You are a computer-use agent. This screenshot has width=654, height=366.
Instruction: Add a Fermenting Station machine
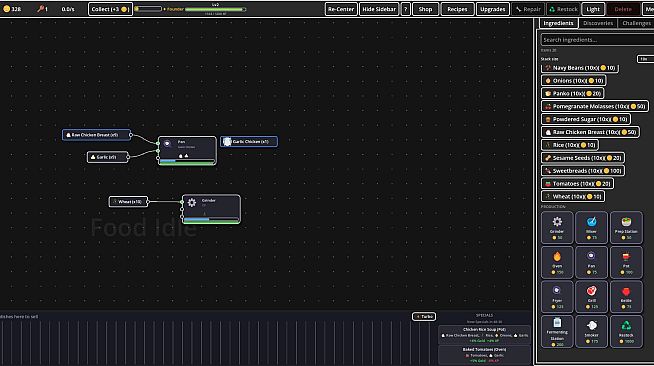557,331
